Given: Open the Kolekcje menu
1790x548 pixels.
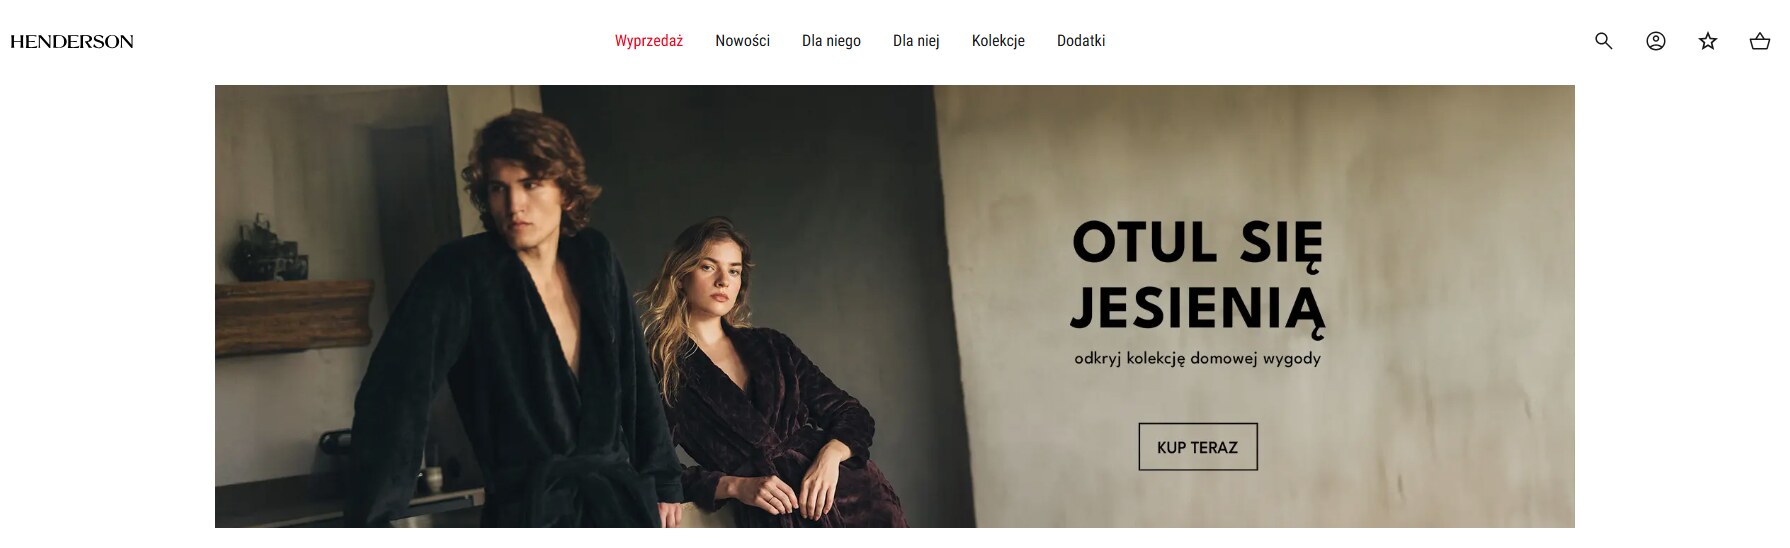Looking at the screenshot, I should (x=998, y=41).
